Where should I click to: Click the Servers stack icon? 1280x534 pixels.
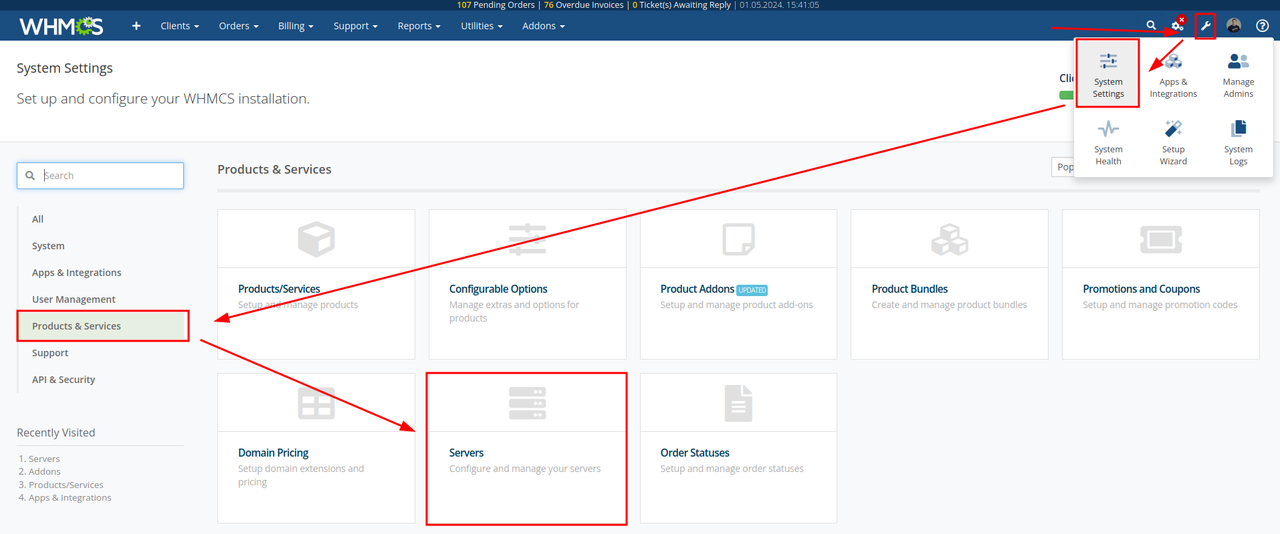[527, 403]
